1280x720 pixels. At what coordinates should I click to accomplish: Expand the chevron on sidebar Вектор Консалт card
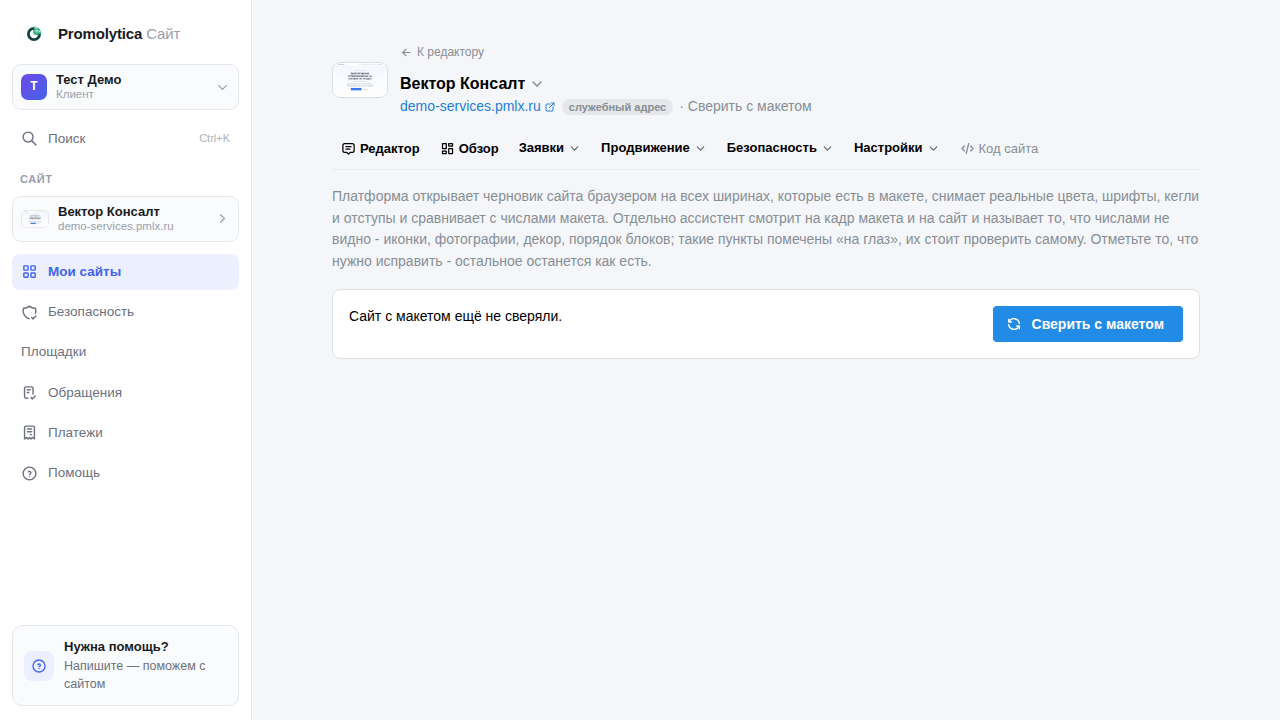pyautogui.click(x=222, y=219)
